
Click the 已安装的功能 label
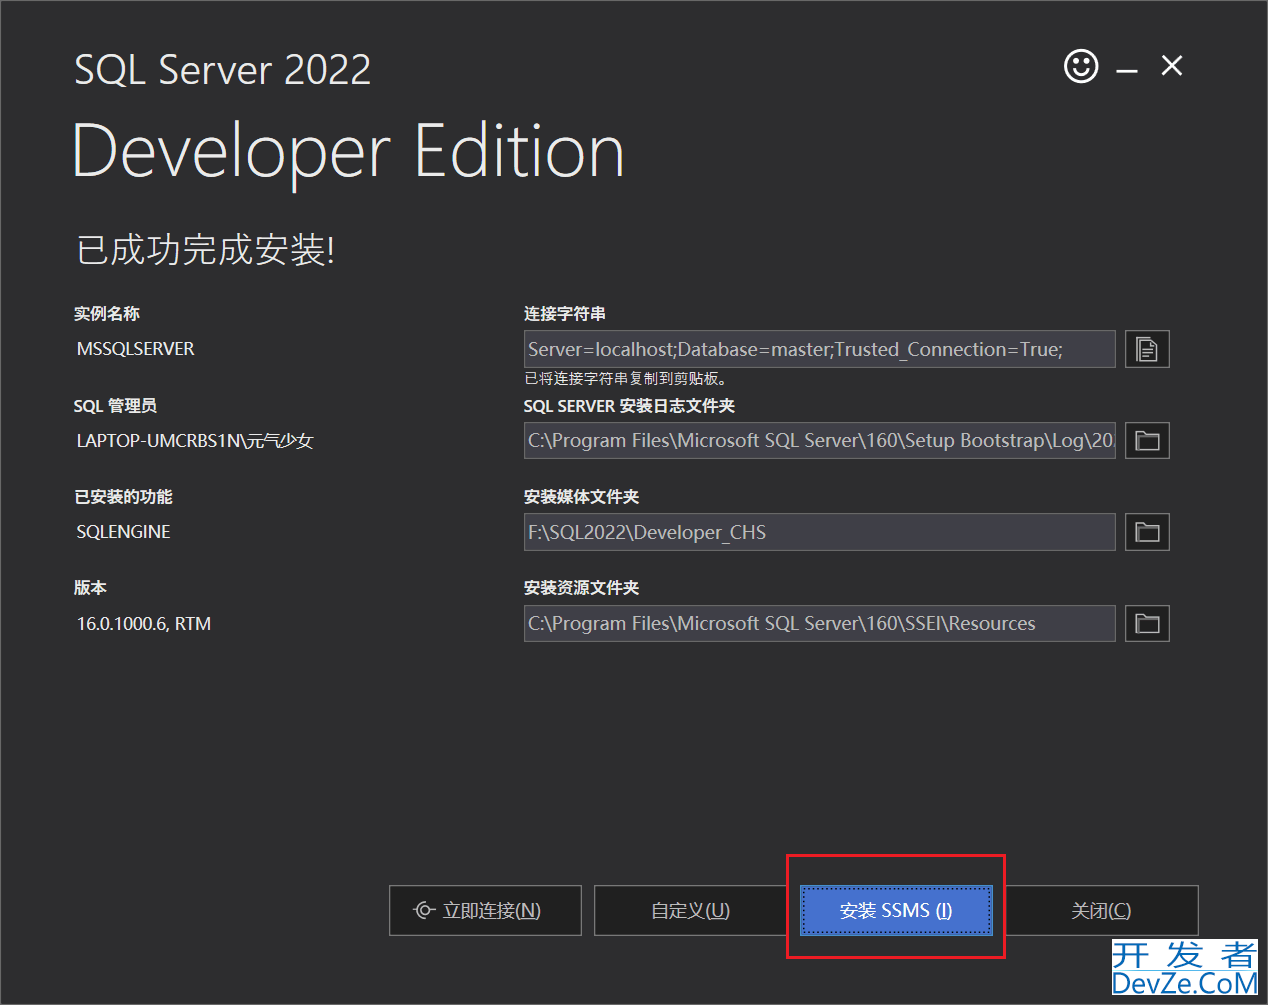coord(123,497)
